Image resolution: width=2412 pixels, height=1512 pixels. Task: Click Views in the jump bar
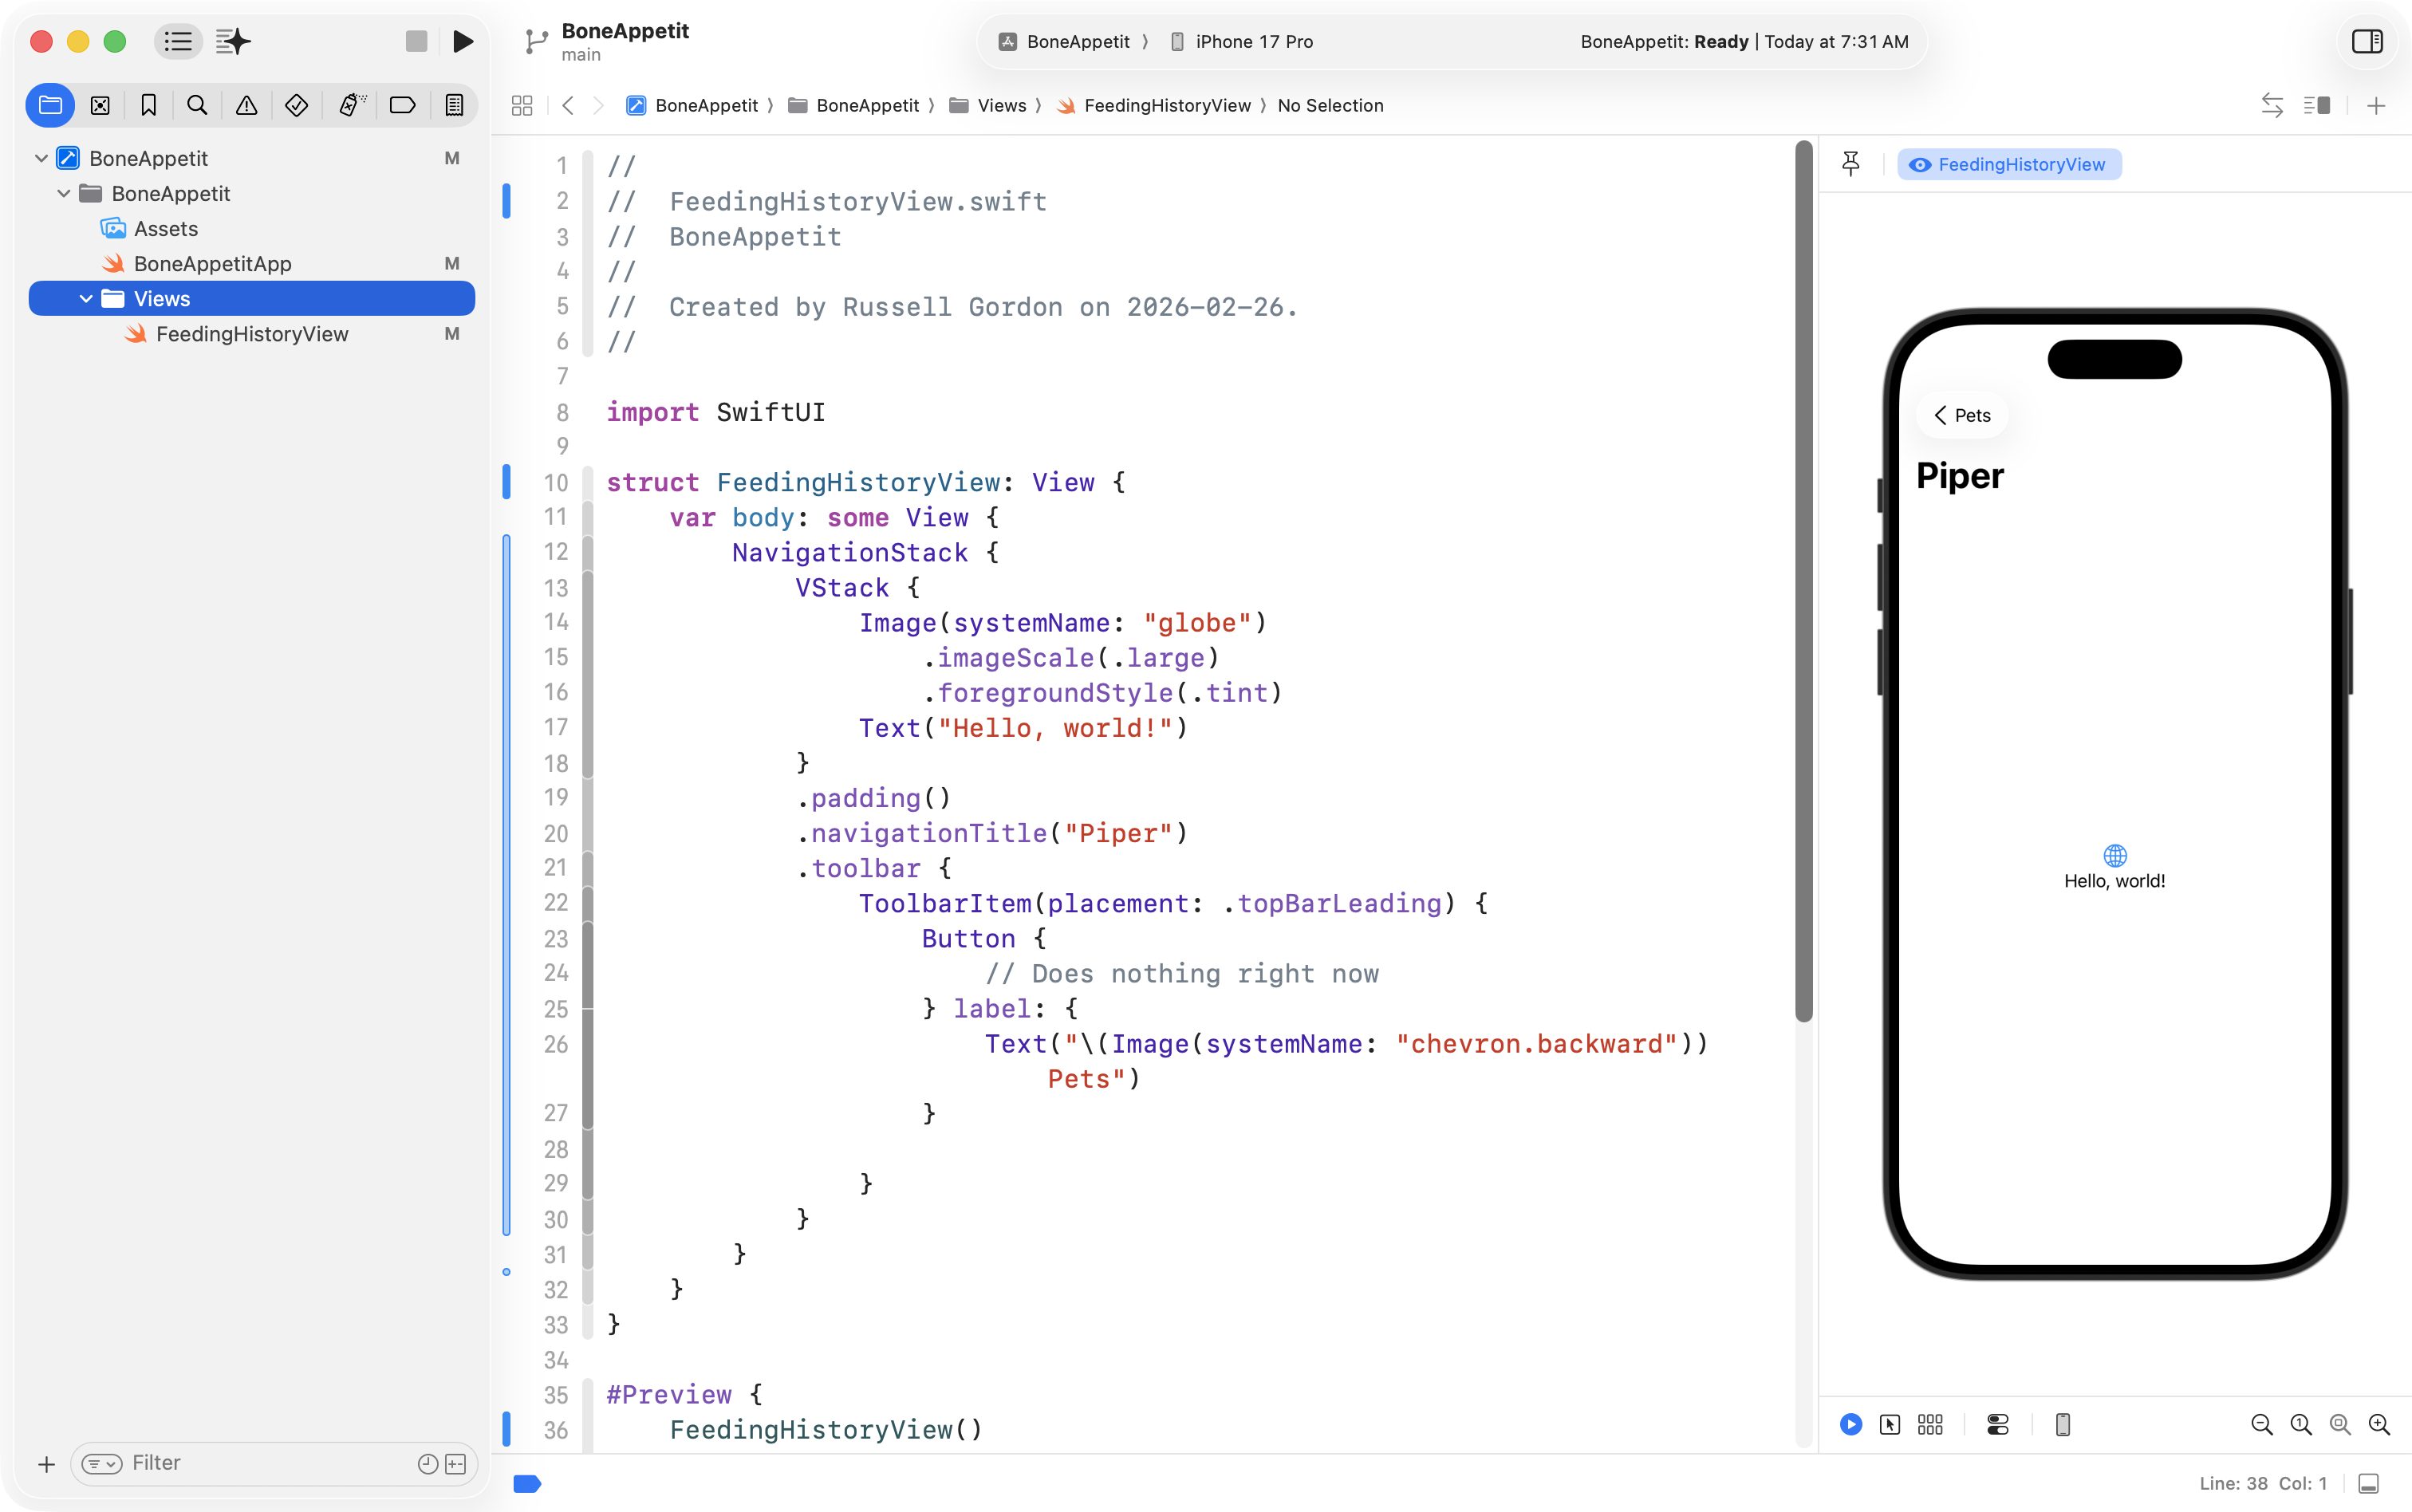coord(1001,105)
